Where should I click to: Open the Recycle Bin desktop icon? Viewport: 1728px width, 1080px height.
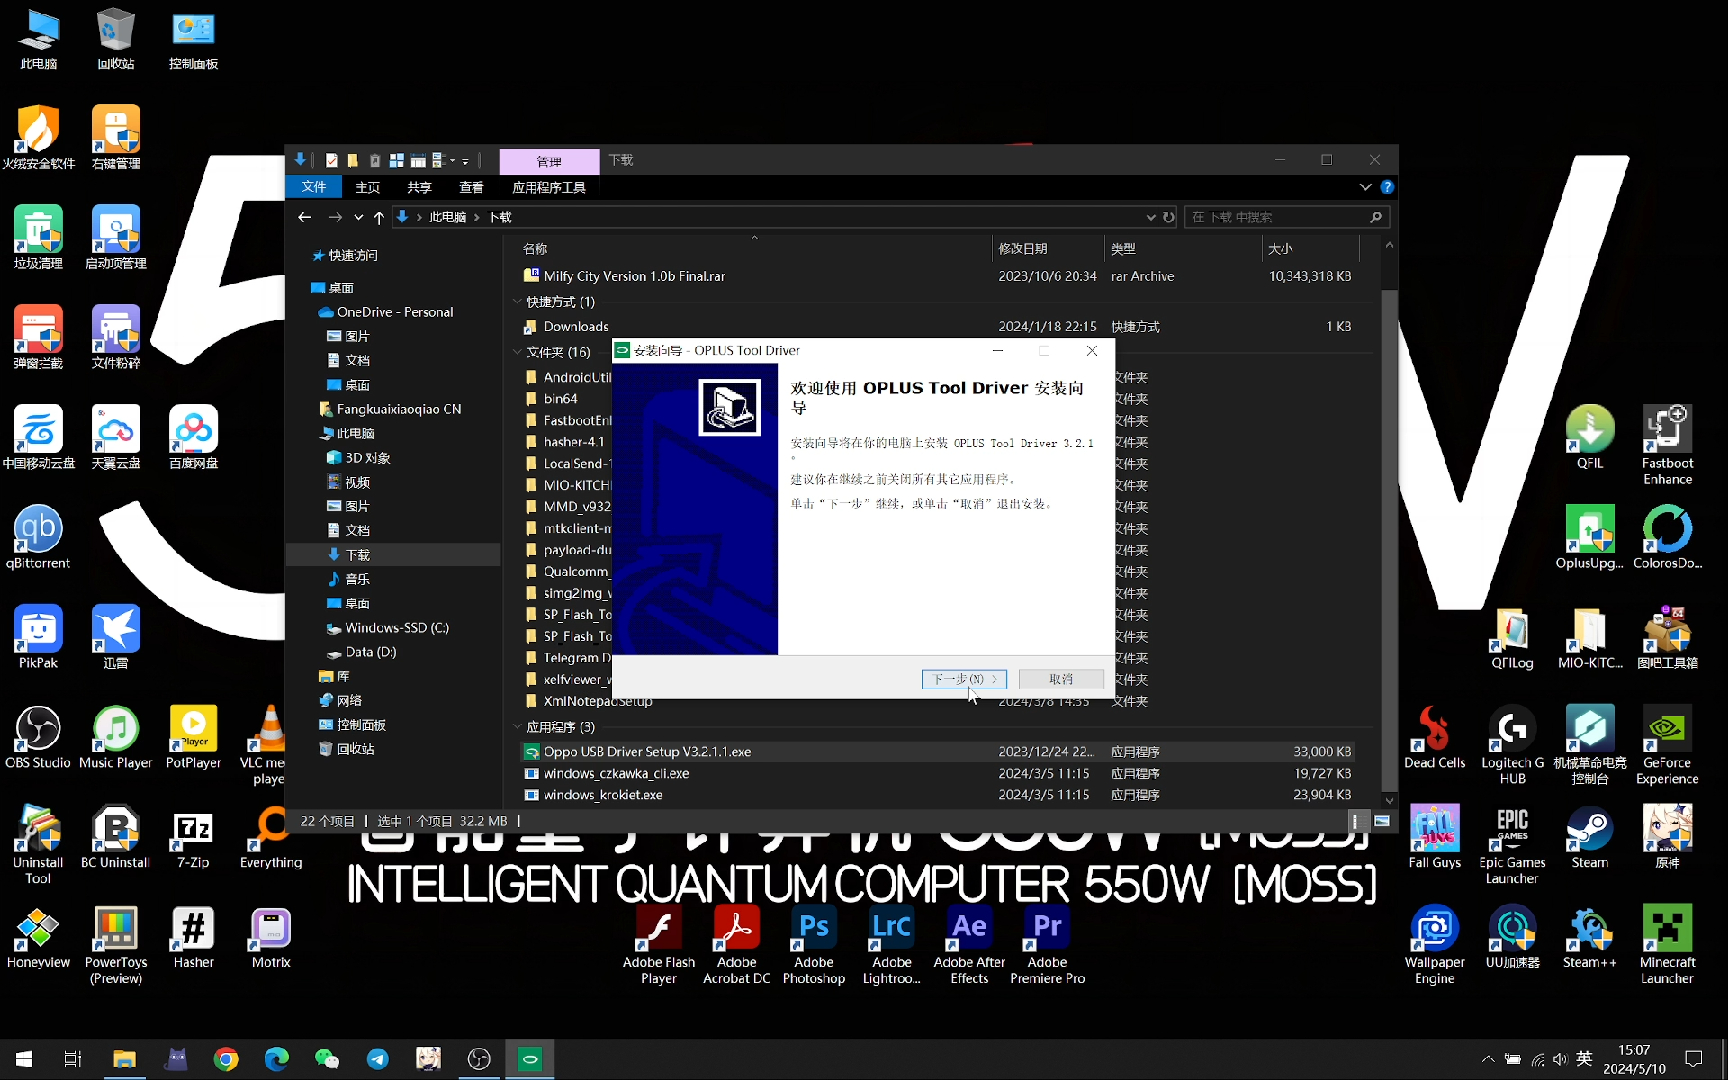(x=116, y=38)
